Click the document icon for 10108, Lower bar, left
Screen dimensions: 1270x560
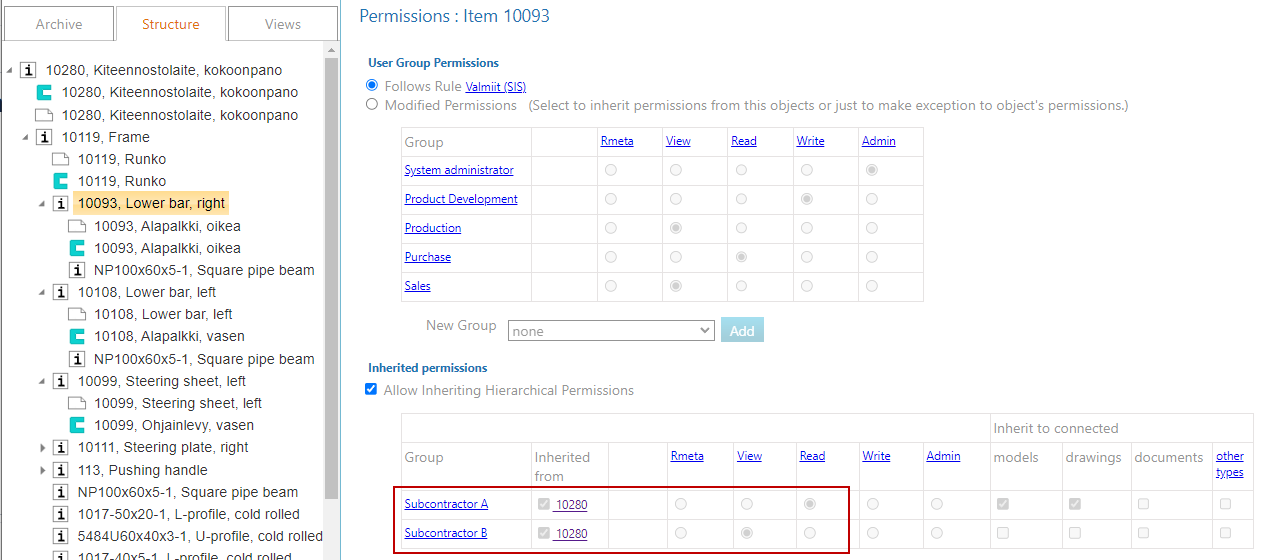77,314
